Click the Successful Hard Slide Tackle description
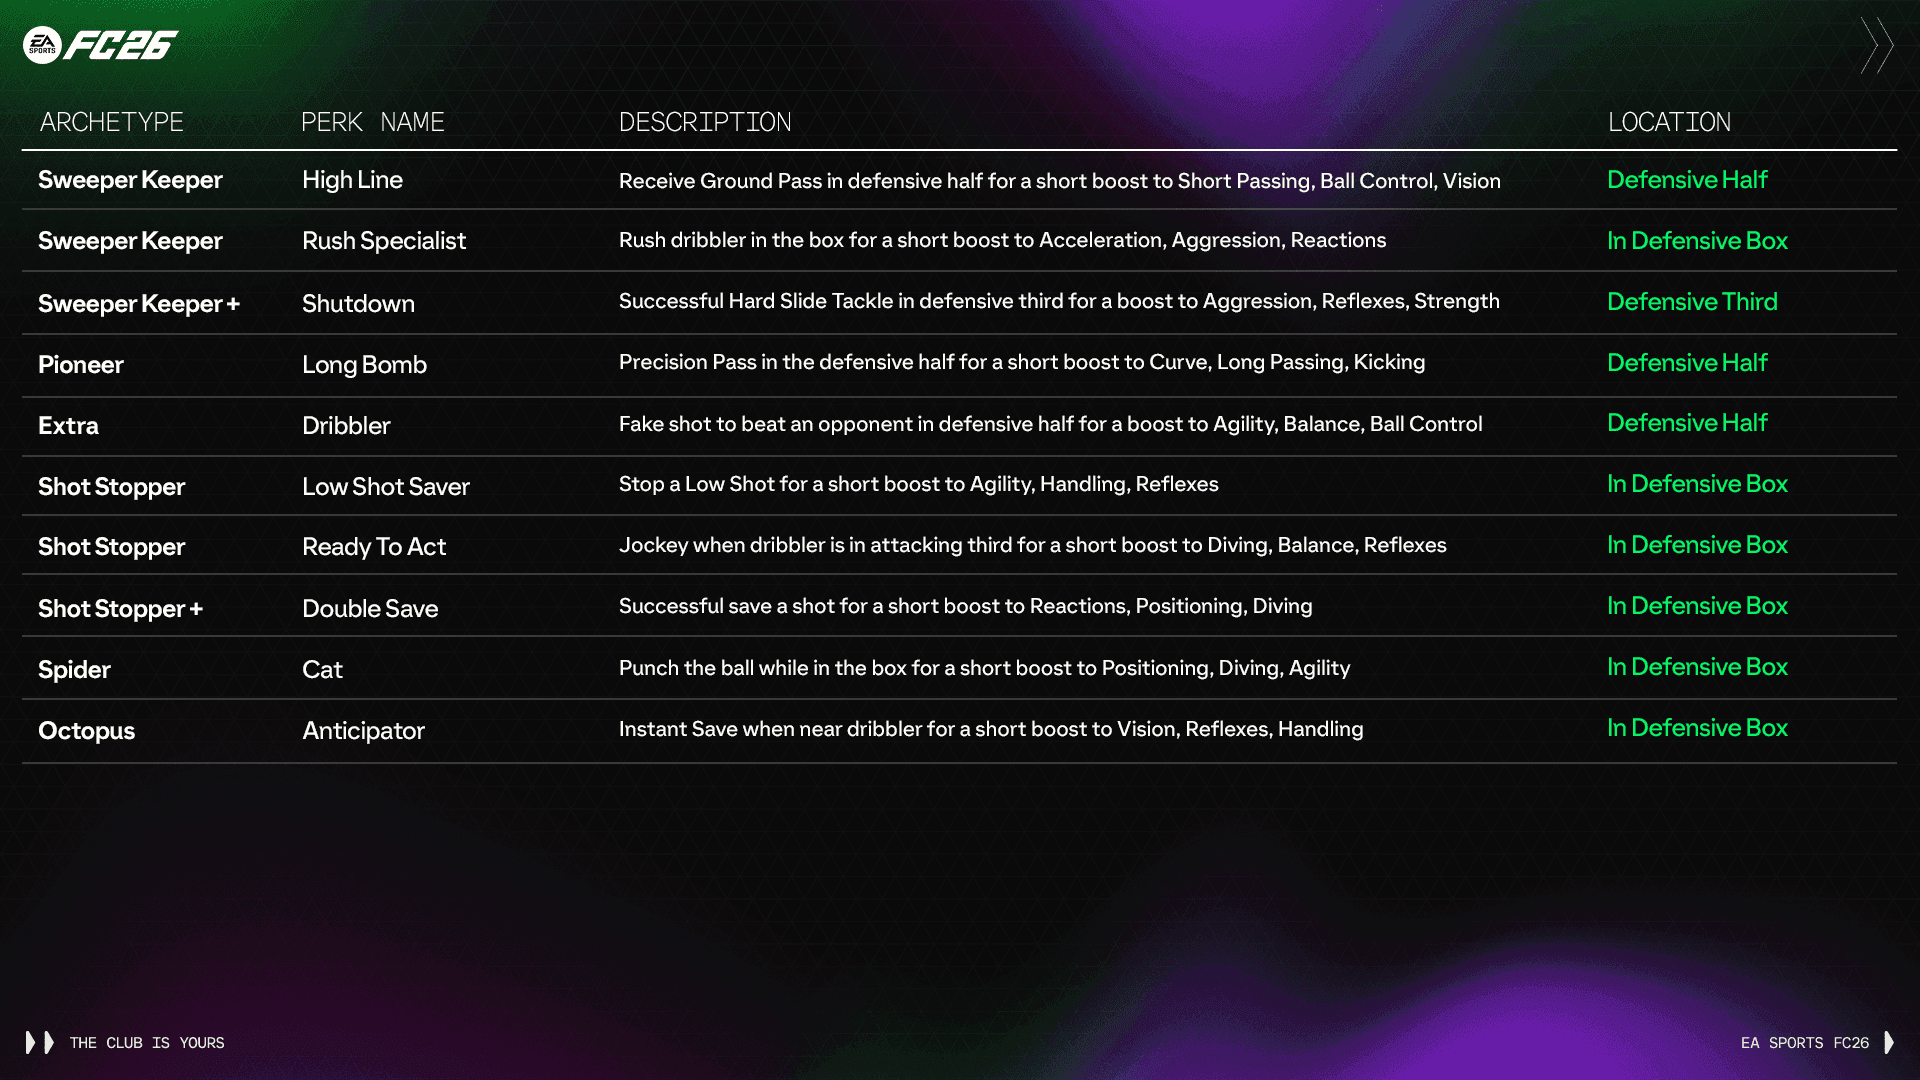Image resolution: width=1920 pixels, height=1080 pixels. (1059, 301)
